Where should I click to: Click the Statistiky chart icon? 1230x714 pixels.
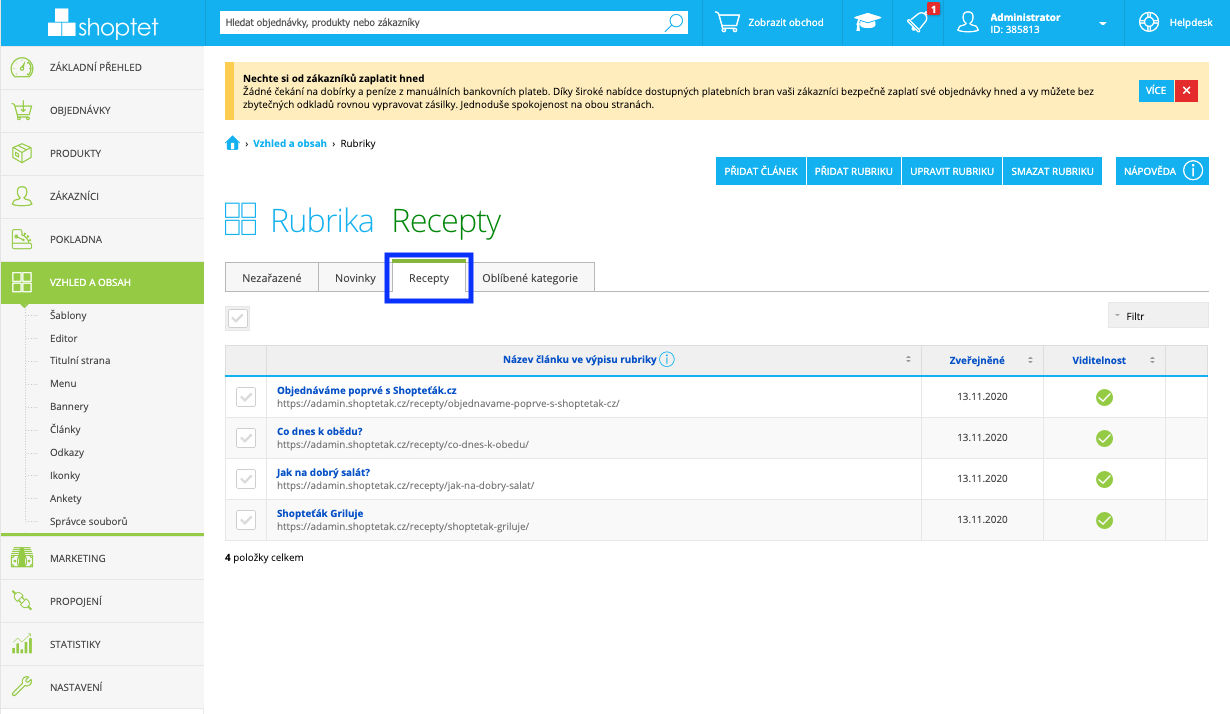pos(22,644)
